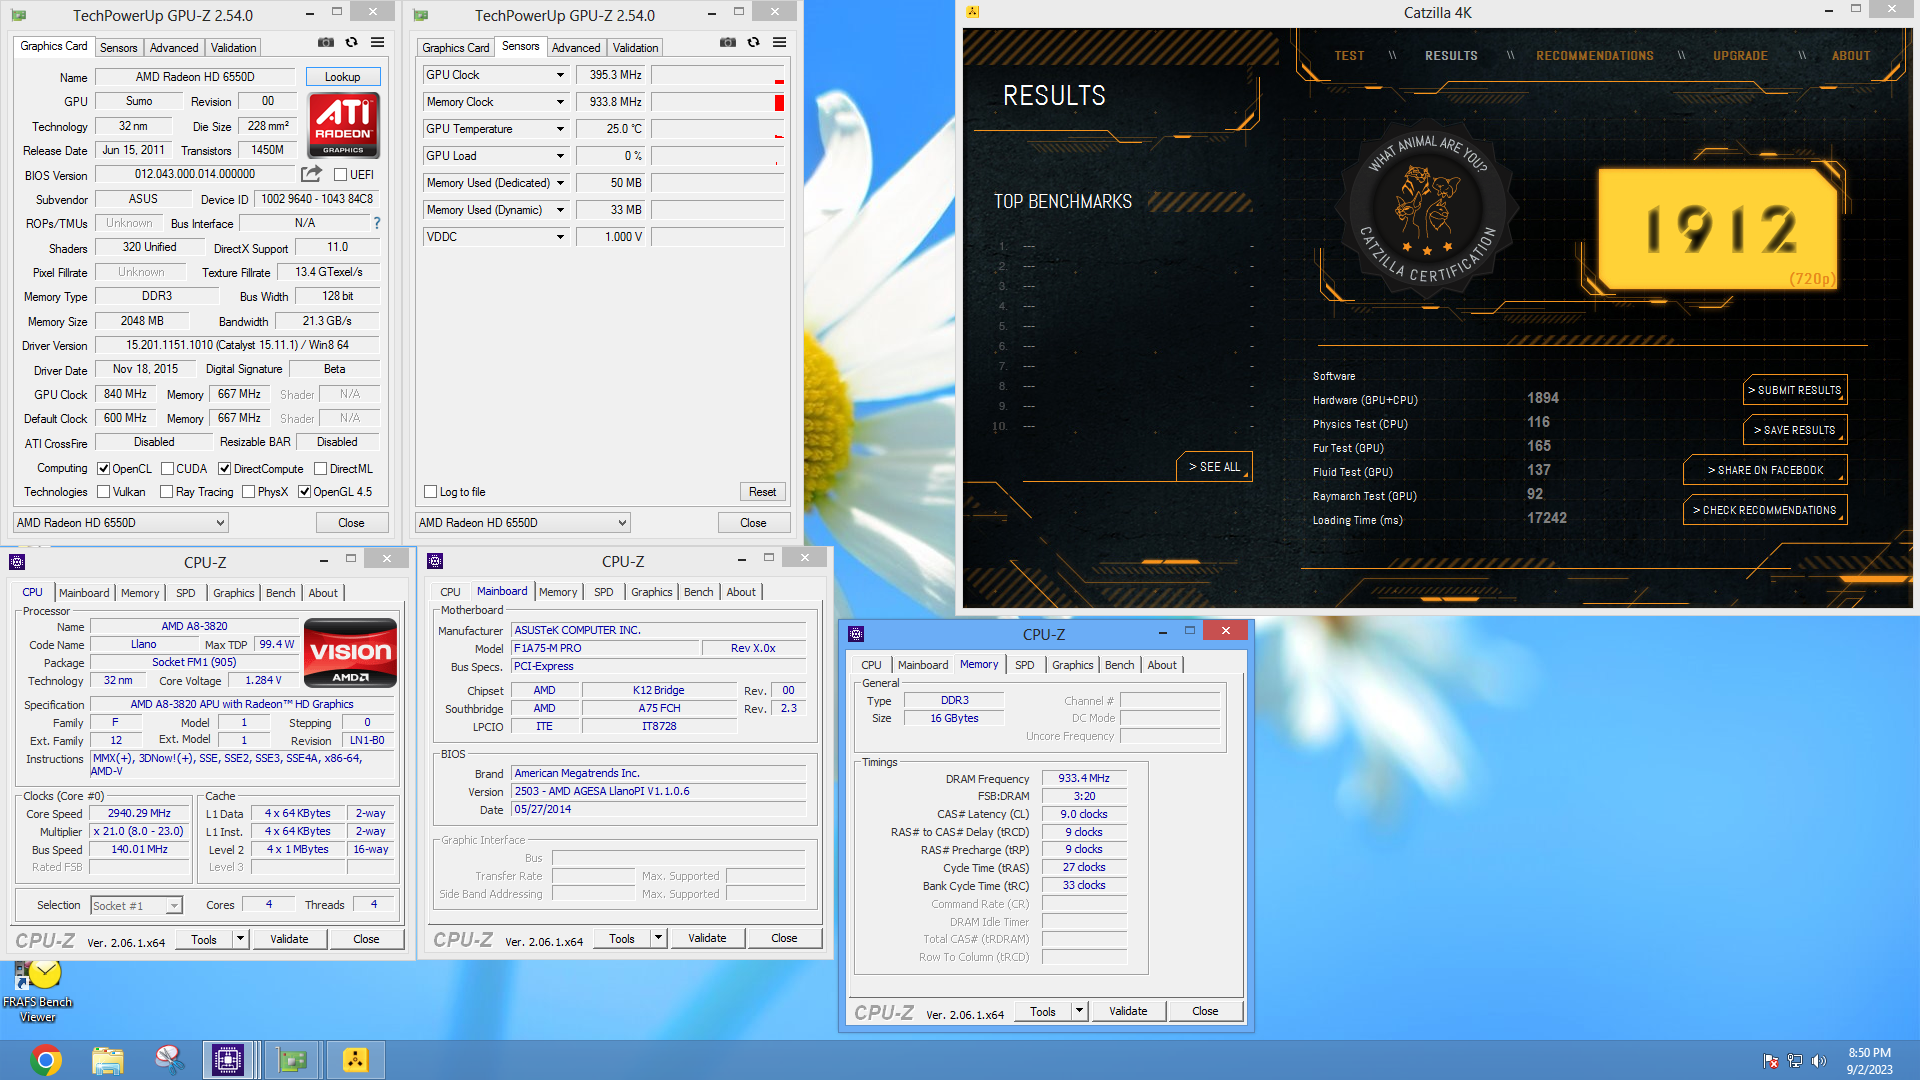Screen dimensions: 1920x1080
Task: Expand Memory Used (Dedicated) sensor dropdown
Action: click(x=560, y=183)
